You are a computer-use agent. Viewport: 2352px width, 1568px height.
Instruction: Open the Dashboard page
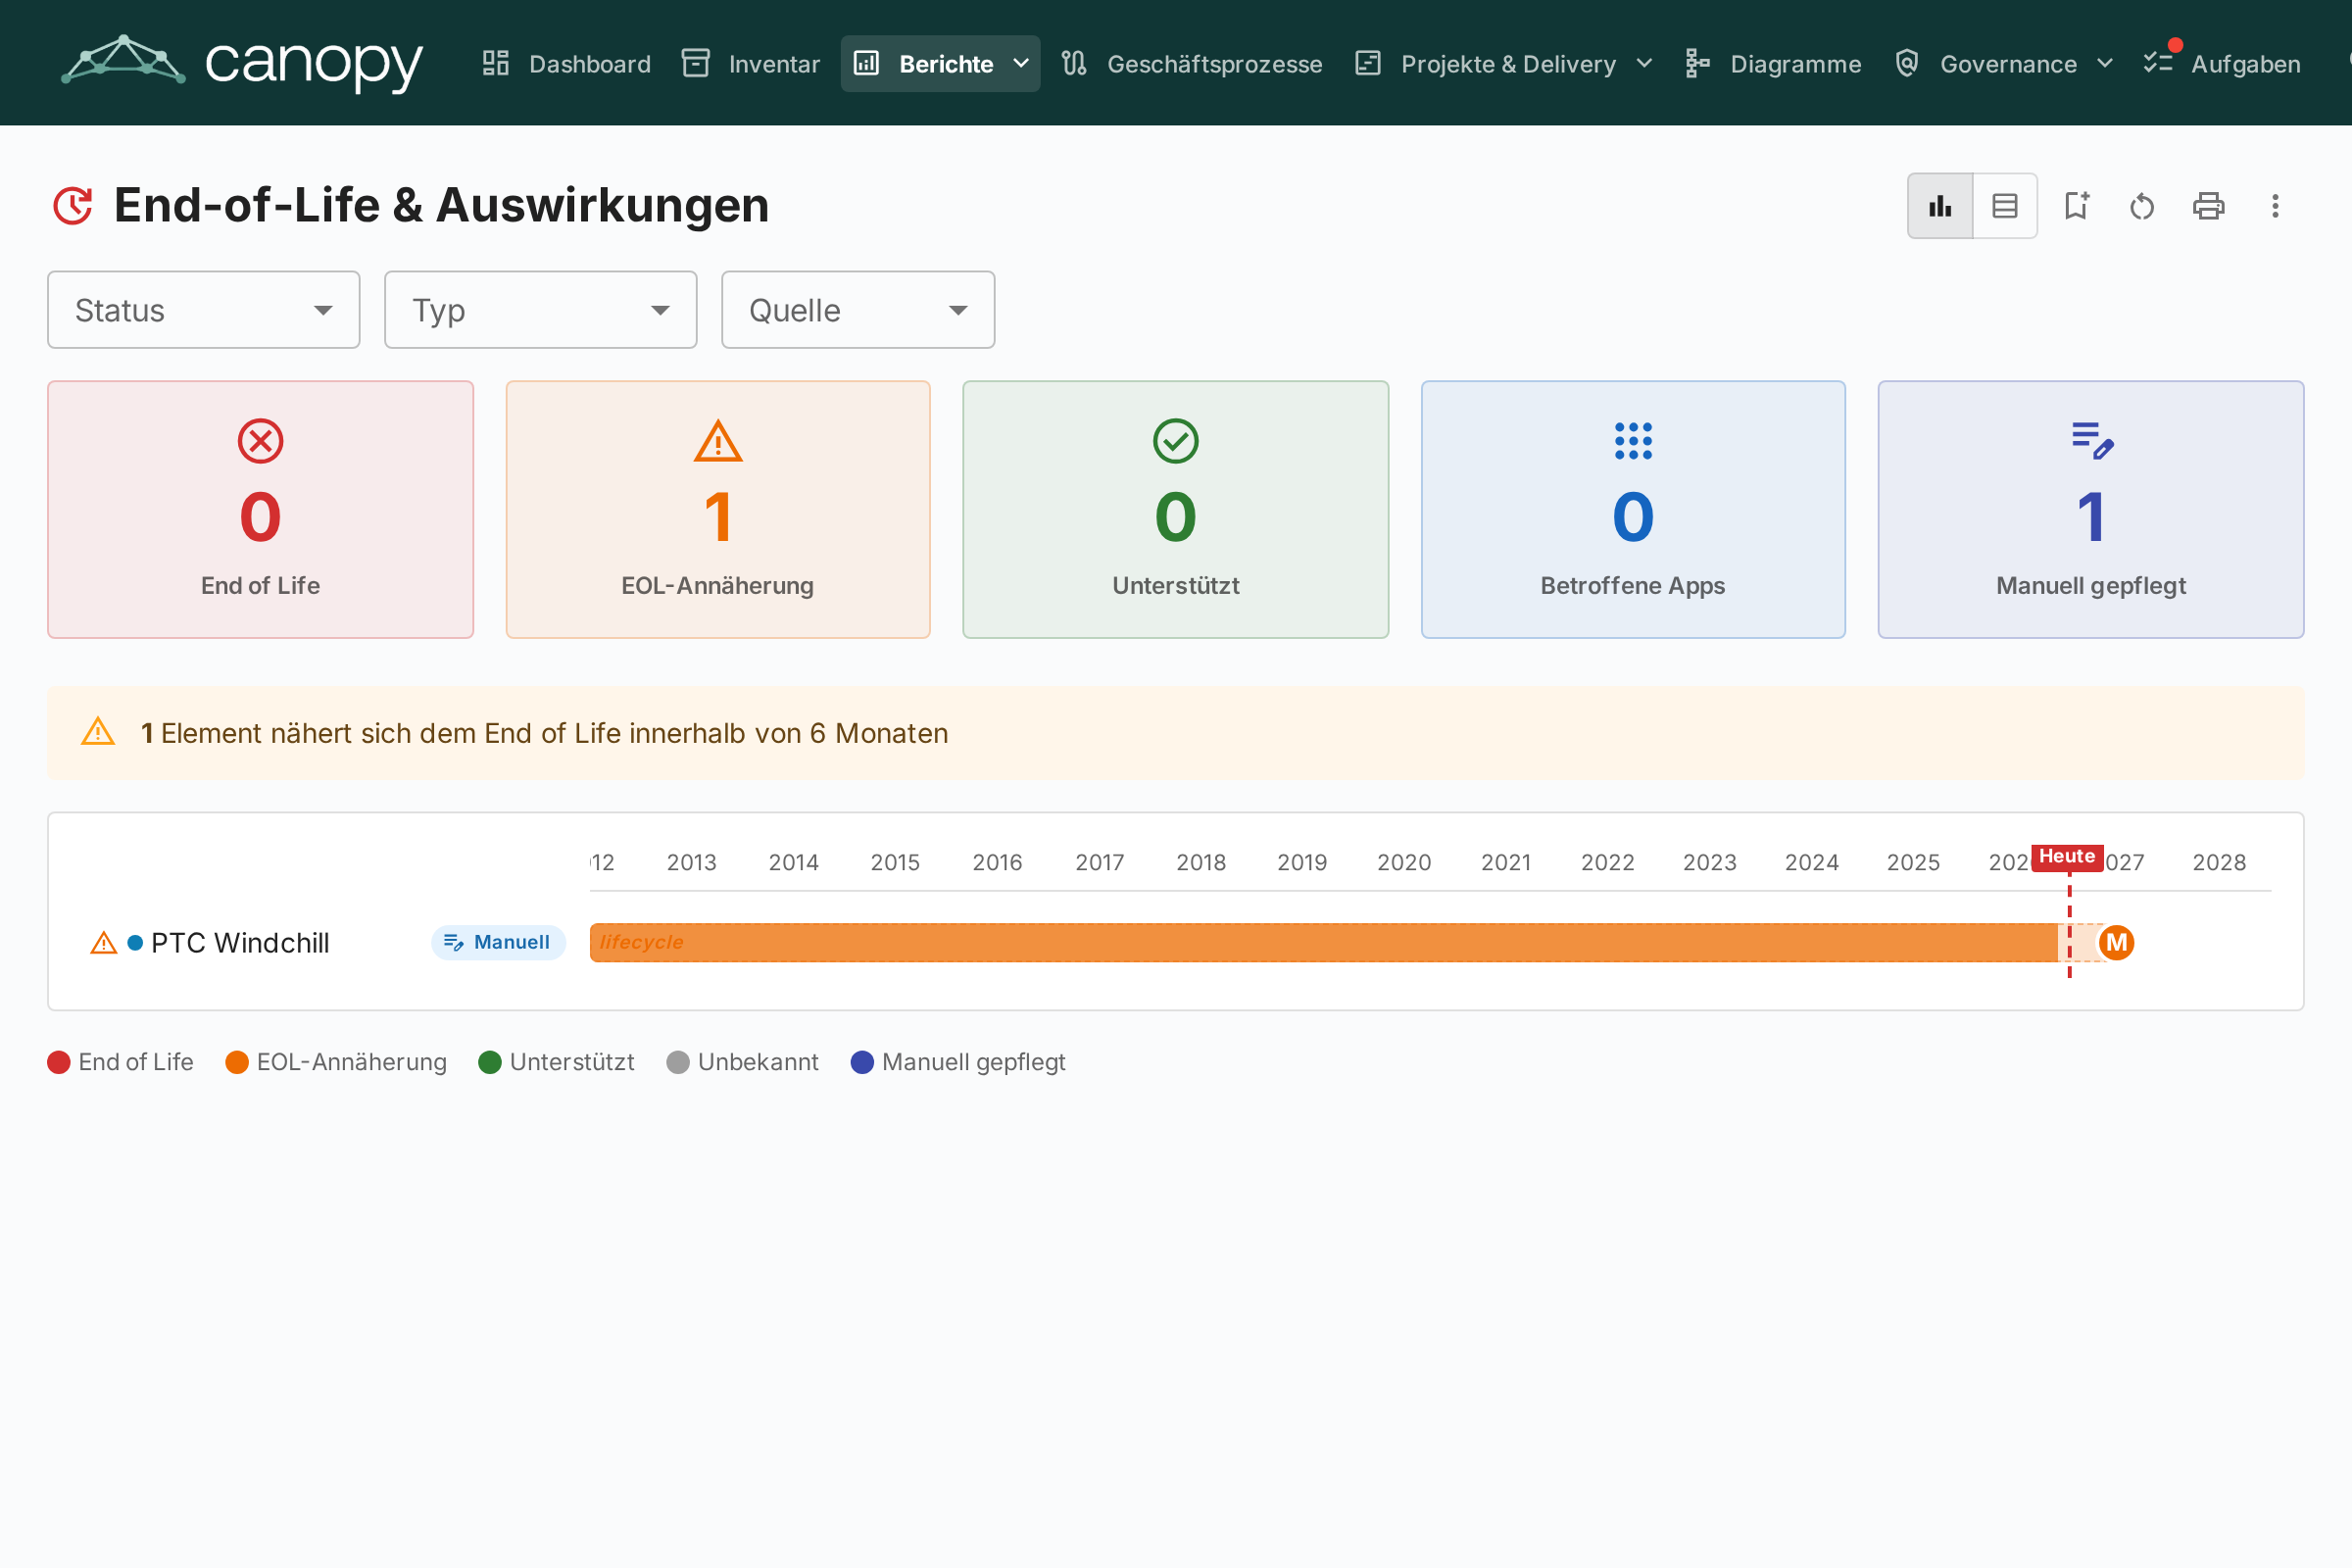click(x=566, y=64)
